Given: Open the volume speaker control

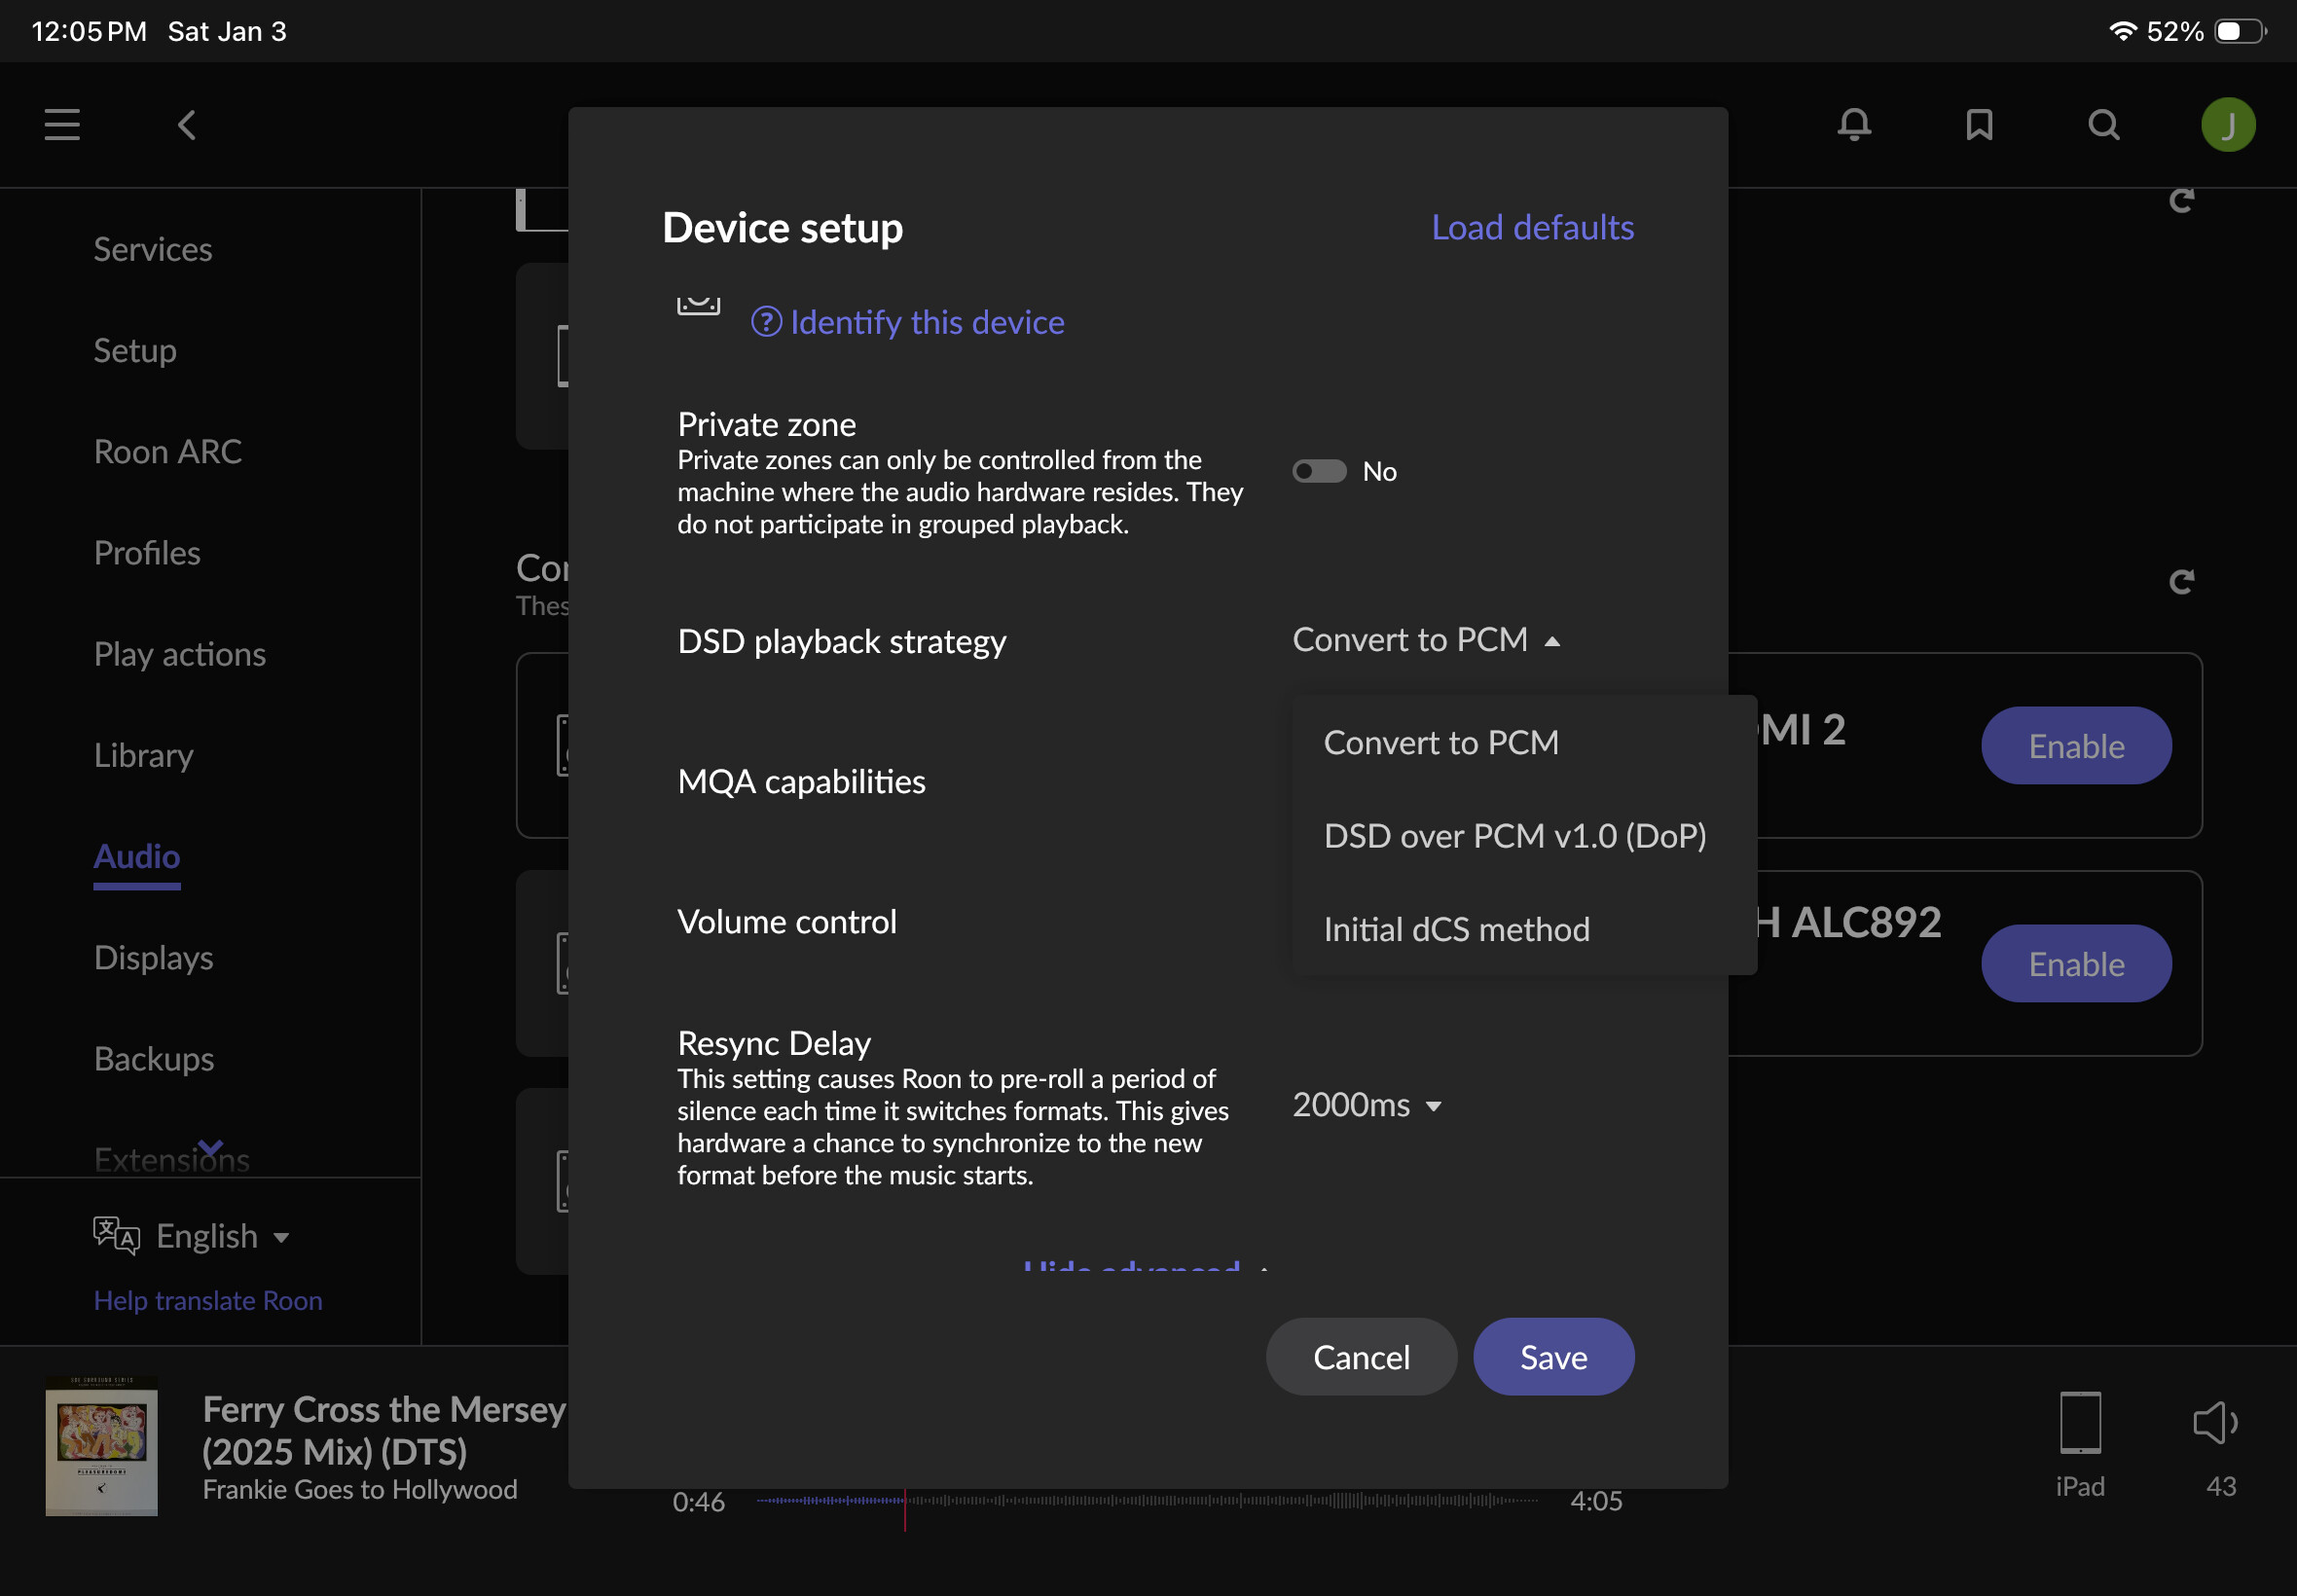Looking at the screenshot, I should pos(2216,1422).
